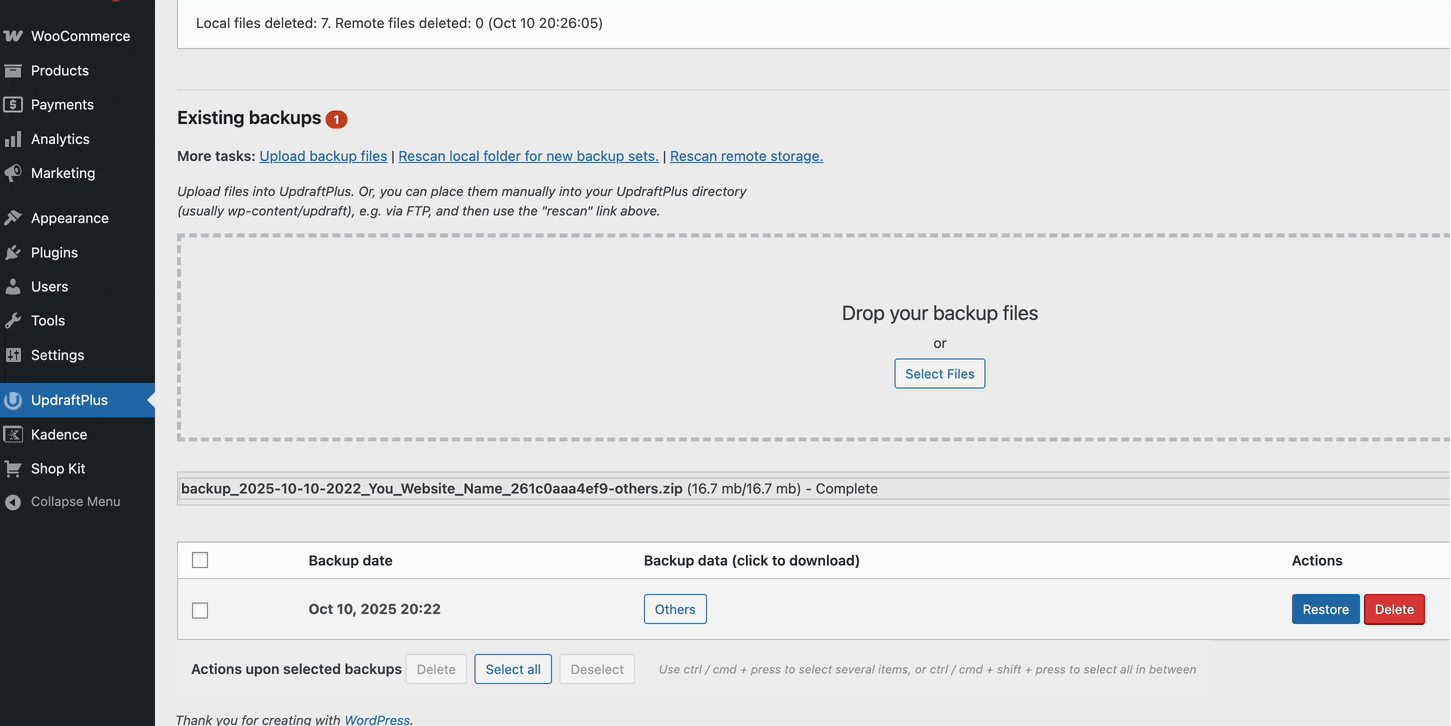The image size is (1451, 726).
Task: Open Plugins via the plug icon
Action: coord(14,252)
